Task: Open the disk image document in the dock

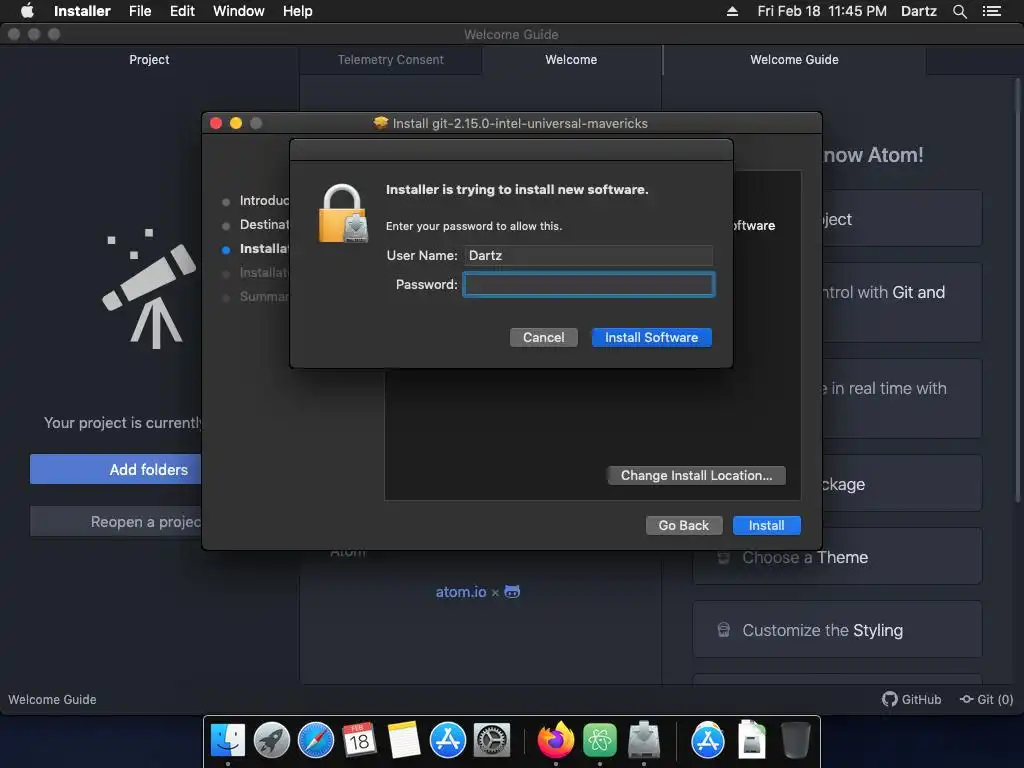Action: 752,740
